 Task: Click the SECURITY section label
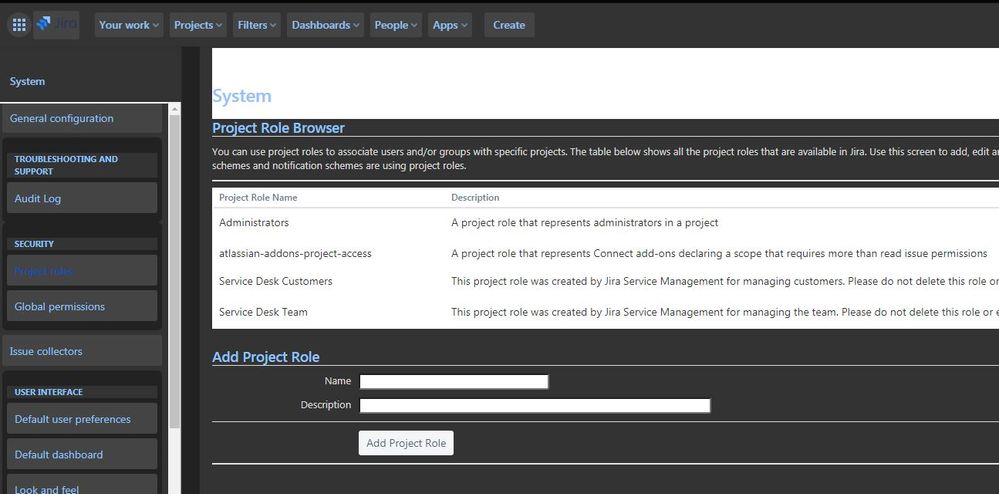coord(34,244)
